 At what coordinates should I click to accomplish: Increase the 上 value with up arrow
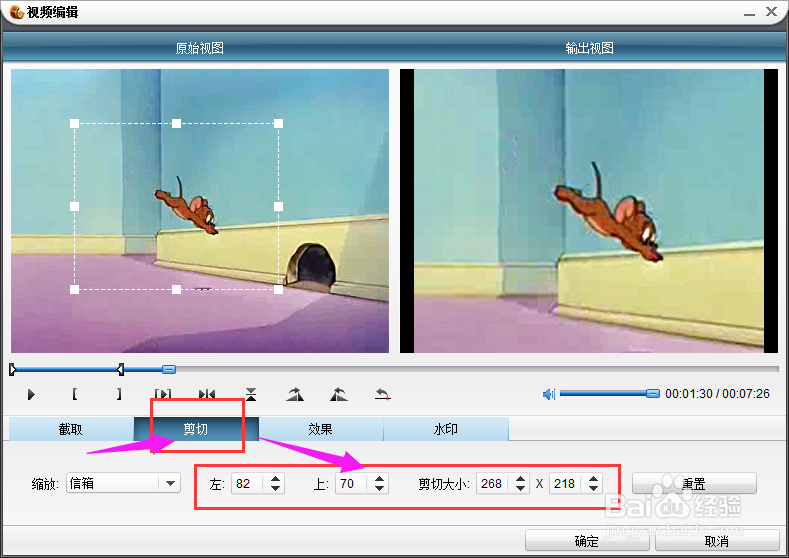point(380,479)
